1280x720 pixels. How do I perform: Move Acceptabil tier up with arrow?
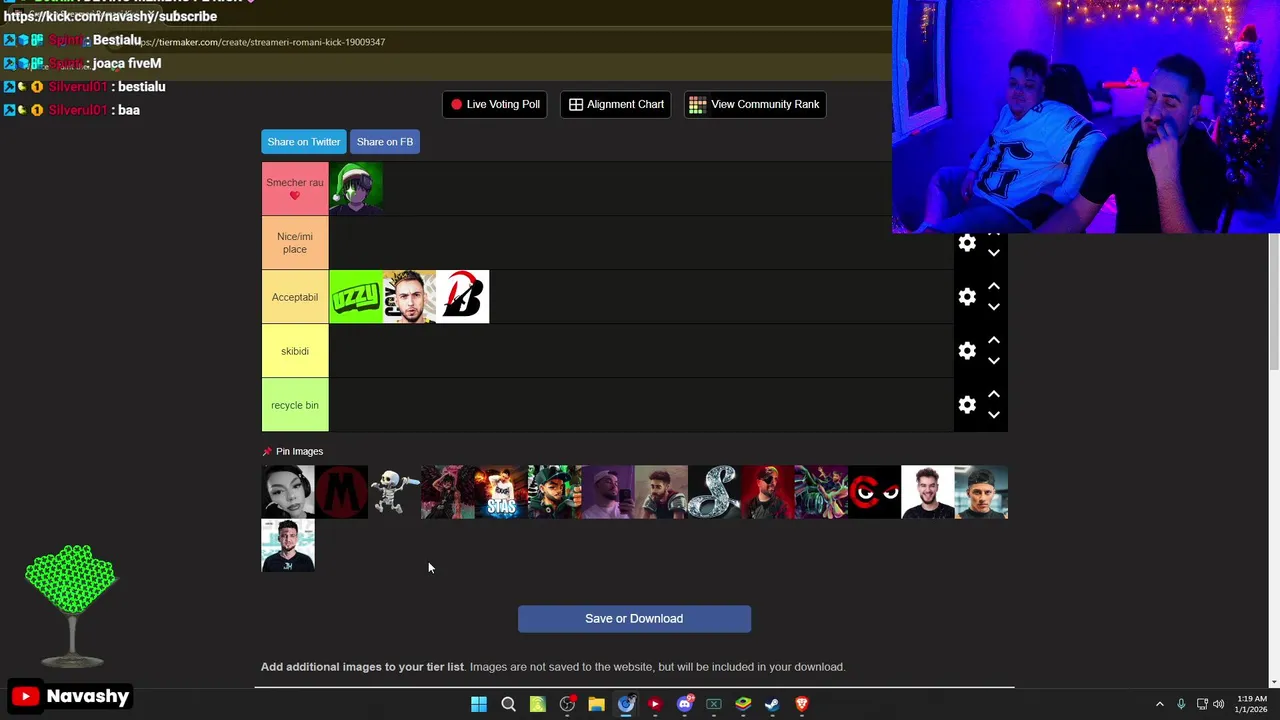(x=994, y=286)
